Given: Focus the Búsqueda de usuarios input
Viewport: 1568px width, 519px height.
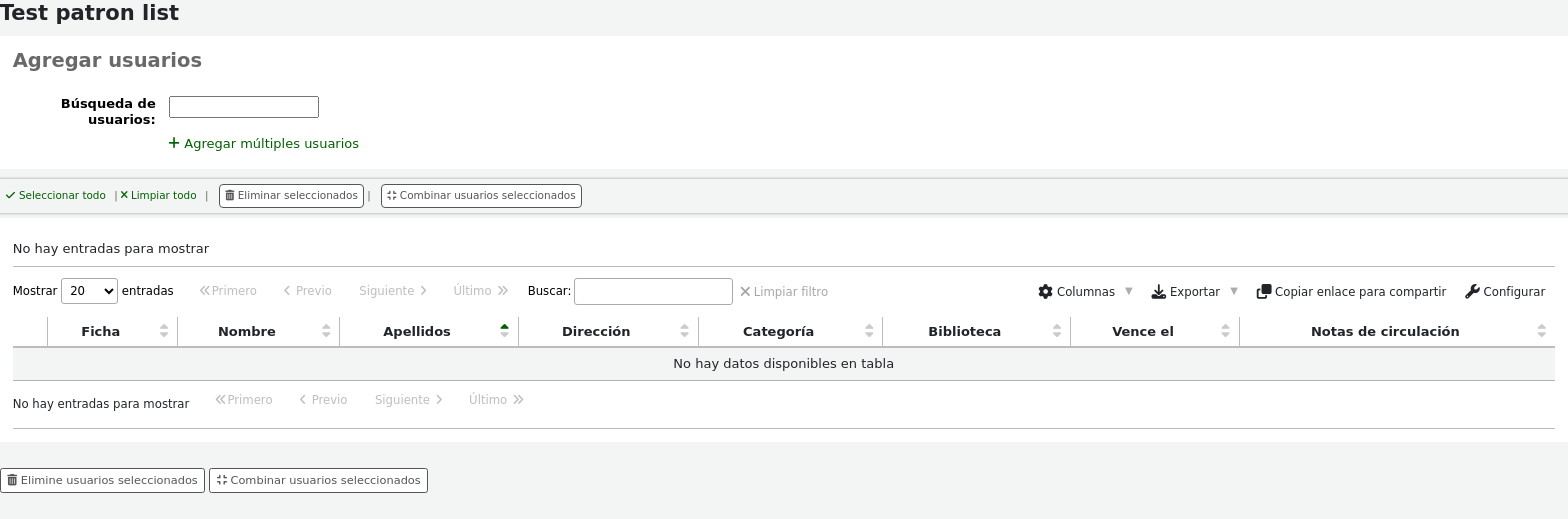Looking at the screenshot, I should click(x=243, y=107).
